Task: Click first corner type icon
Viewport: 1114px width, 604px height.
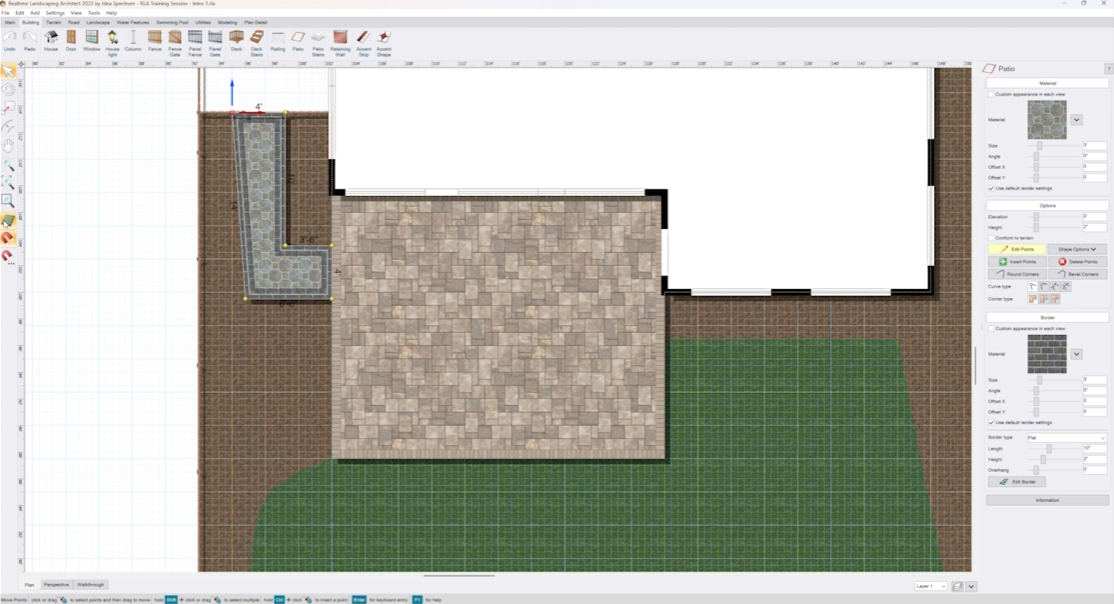Action: point(1033,299)
